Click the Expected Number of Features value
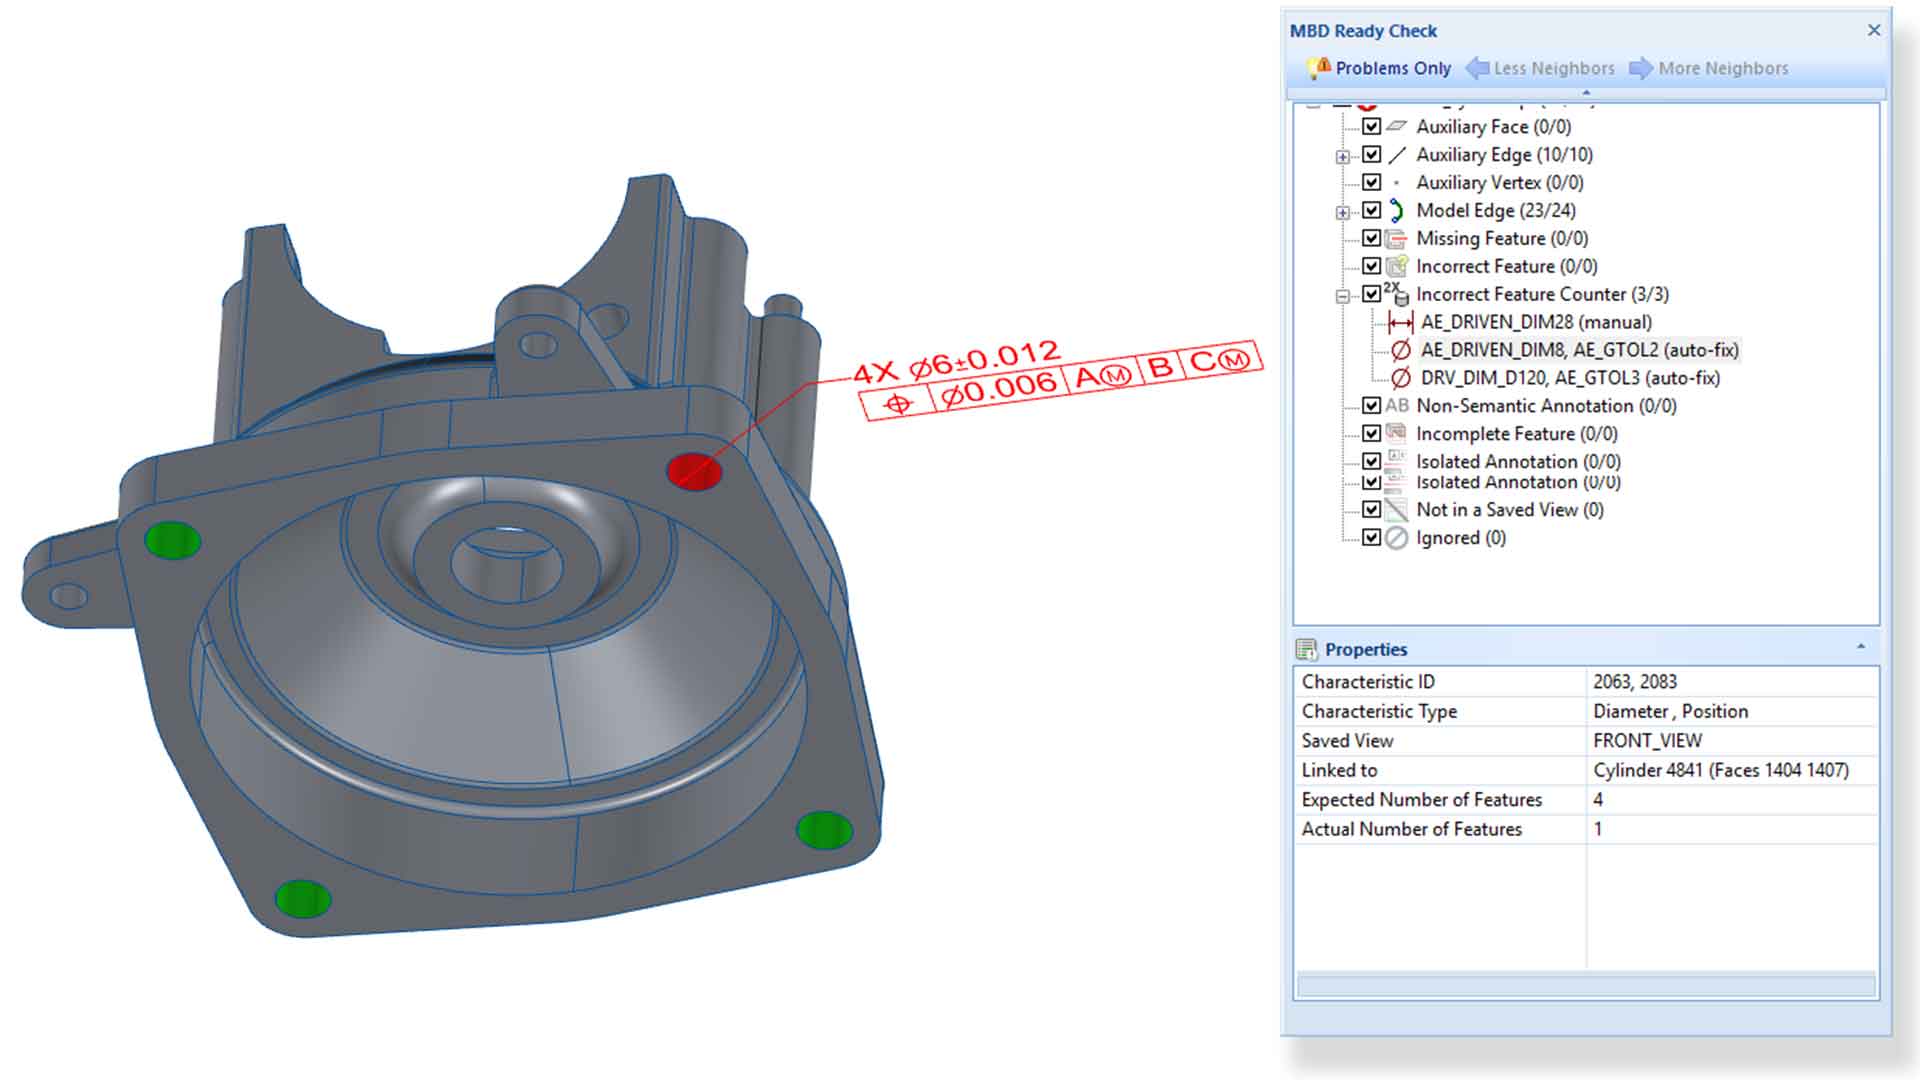 click(1598, 799)
